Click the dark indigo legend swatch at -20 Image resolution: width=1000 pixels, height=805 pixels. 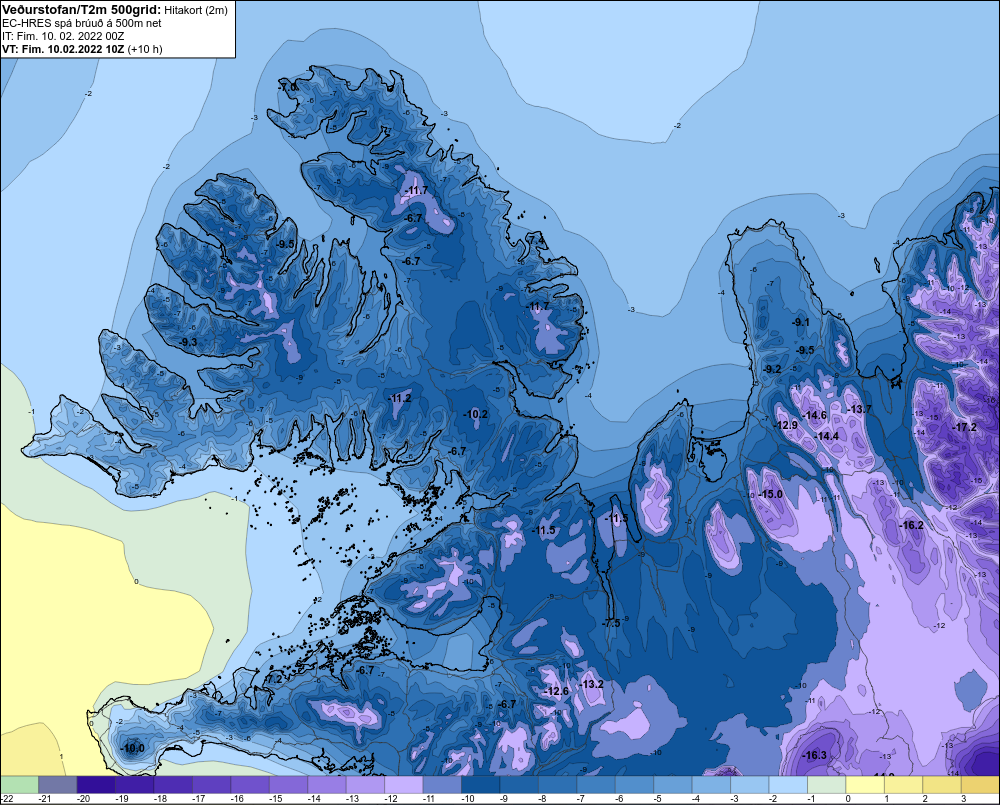(x=96, y=784)
